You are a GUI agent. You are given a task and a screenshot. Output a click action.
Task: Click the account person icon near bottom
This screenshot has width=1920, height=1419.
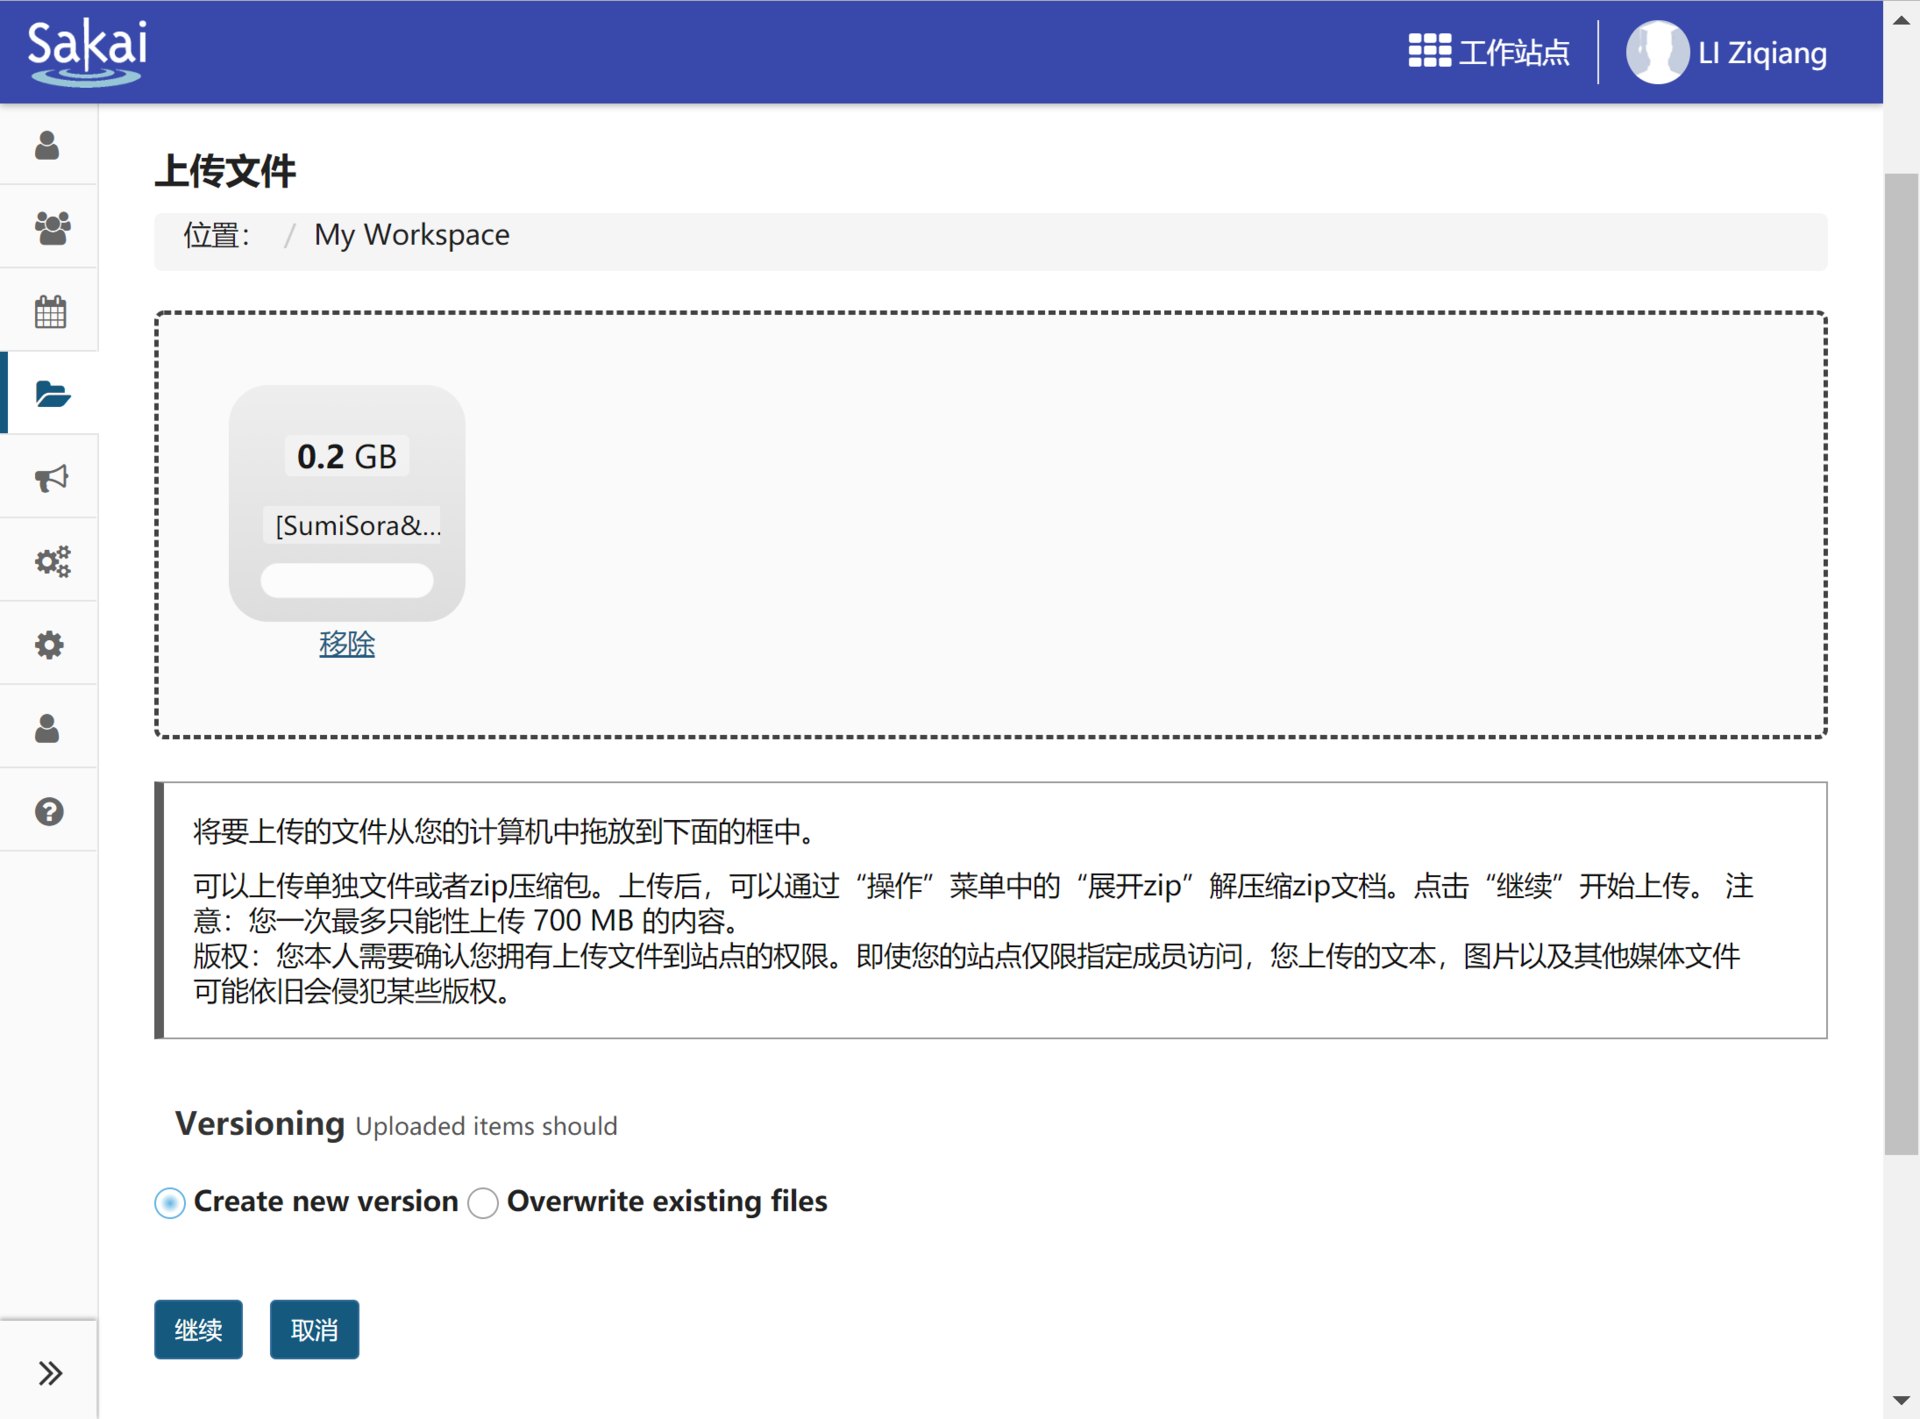[x=47, y=728]
